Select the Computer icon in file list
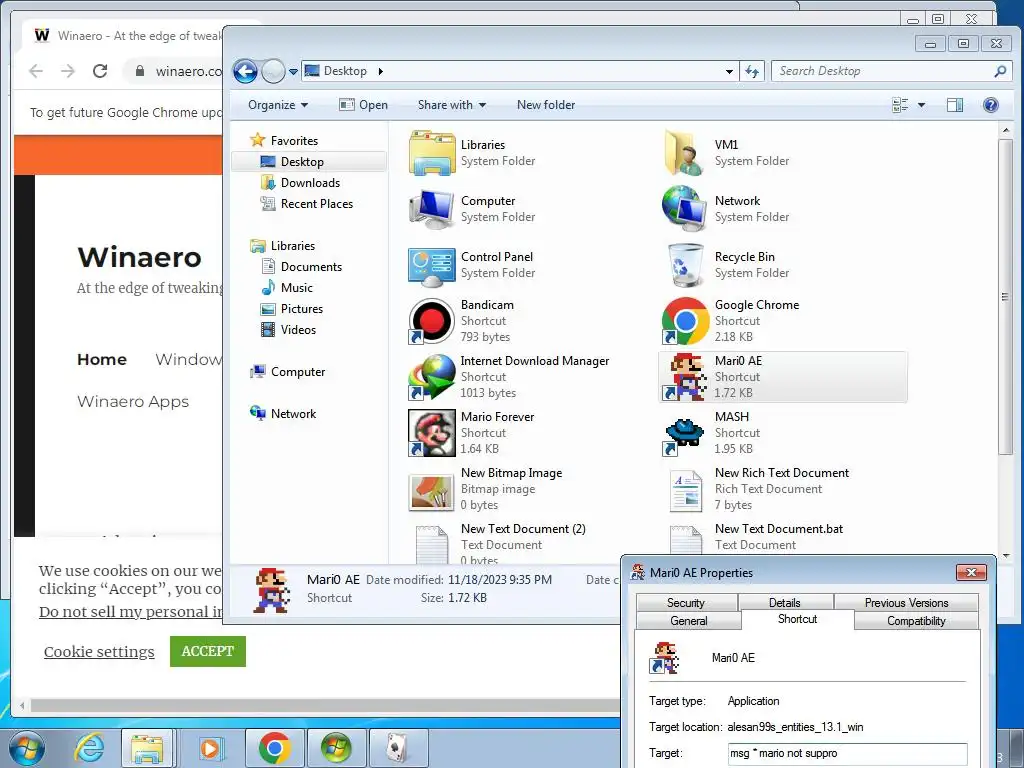Viewport: 1024px width, 768px height. coord(432,209)
